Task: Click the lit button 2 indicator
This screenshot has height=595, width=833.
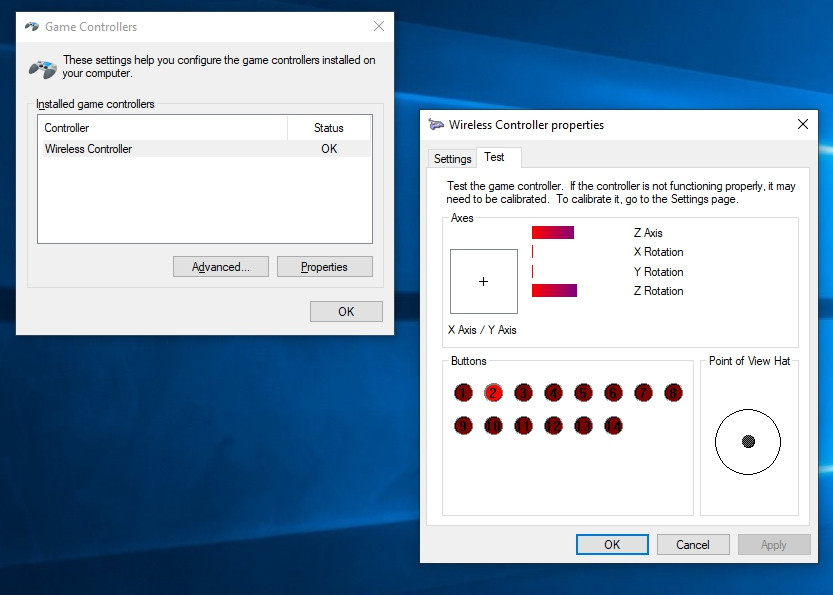Action: pos(493,393)
